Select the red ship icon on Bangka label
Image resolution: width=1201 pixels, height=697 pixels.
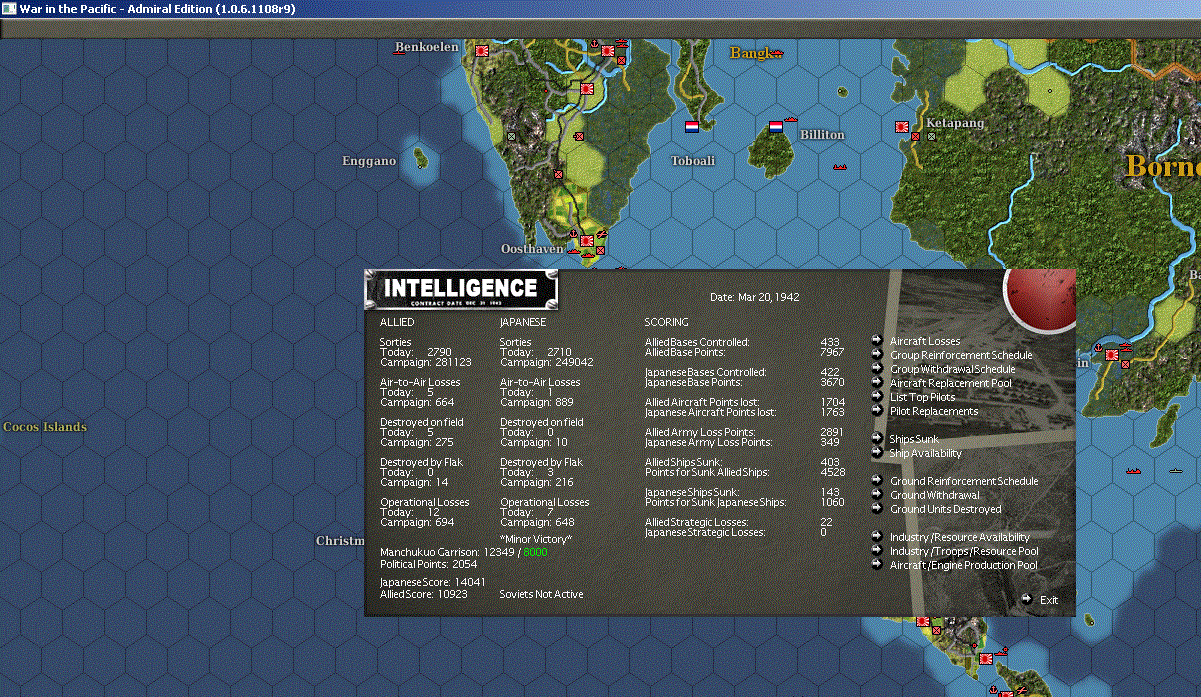[776, 53]
